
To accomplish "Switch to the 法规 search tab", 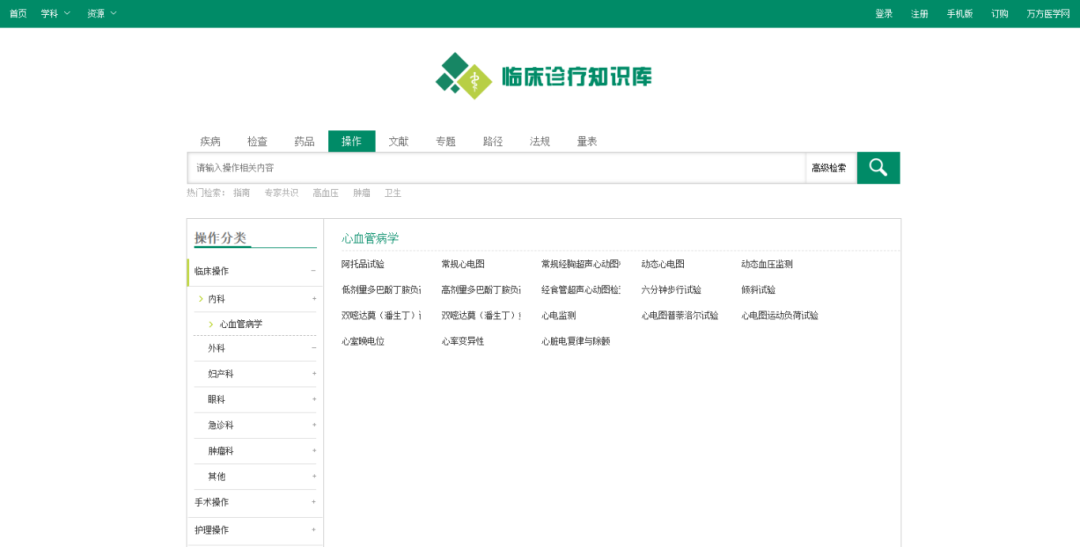I will tap(539, 141).
